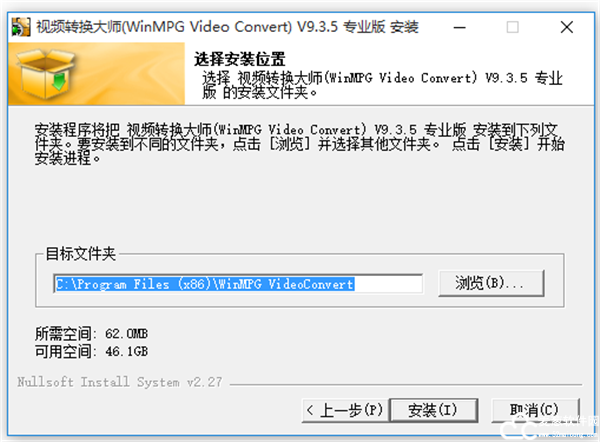Viewport: 600px width, 442px height.
Task: Click the 浏览(B)... browse button
Action: (491, 284)
